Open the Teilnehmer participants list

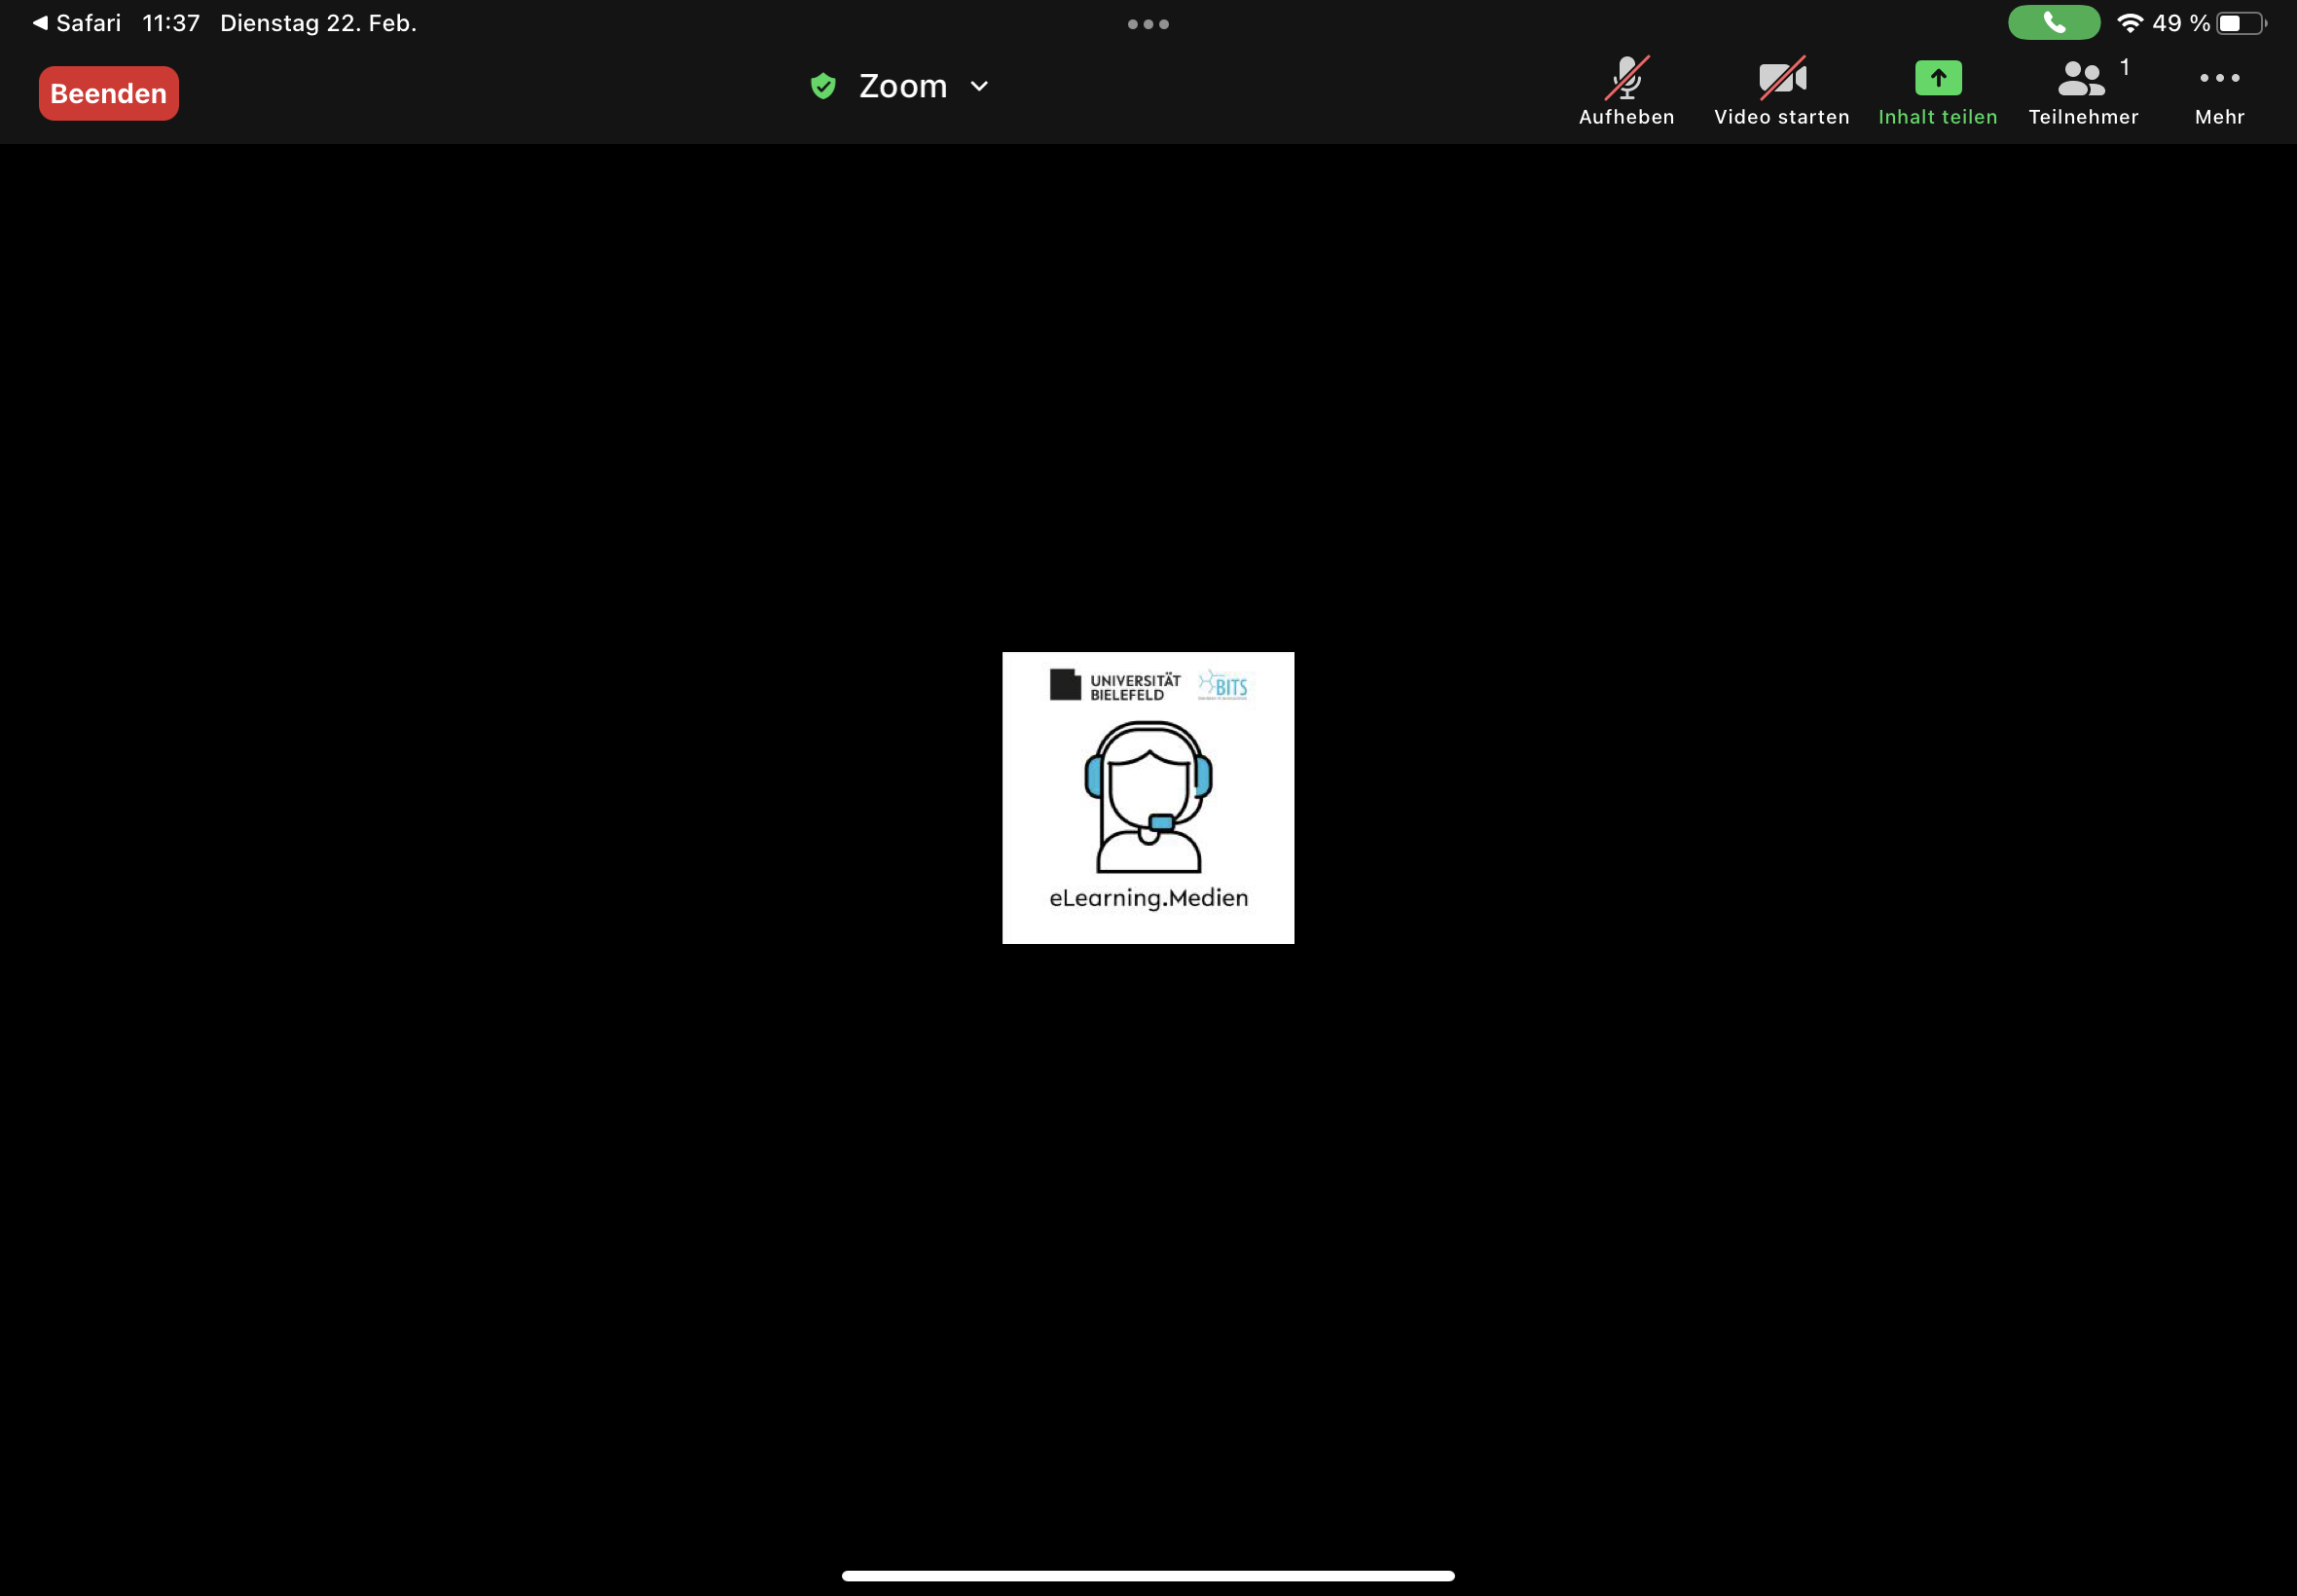tap(2083, 91)
